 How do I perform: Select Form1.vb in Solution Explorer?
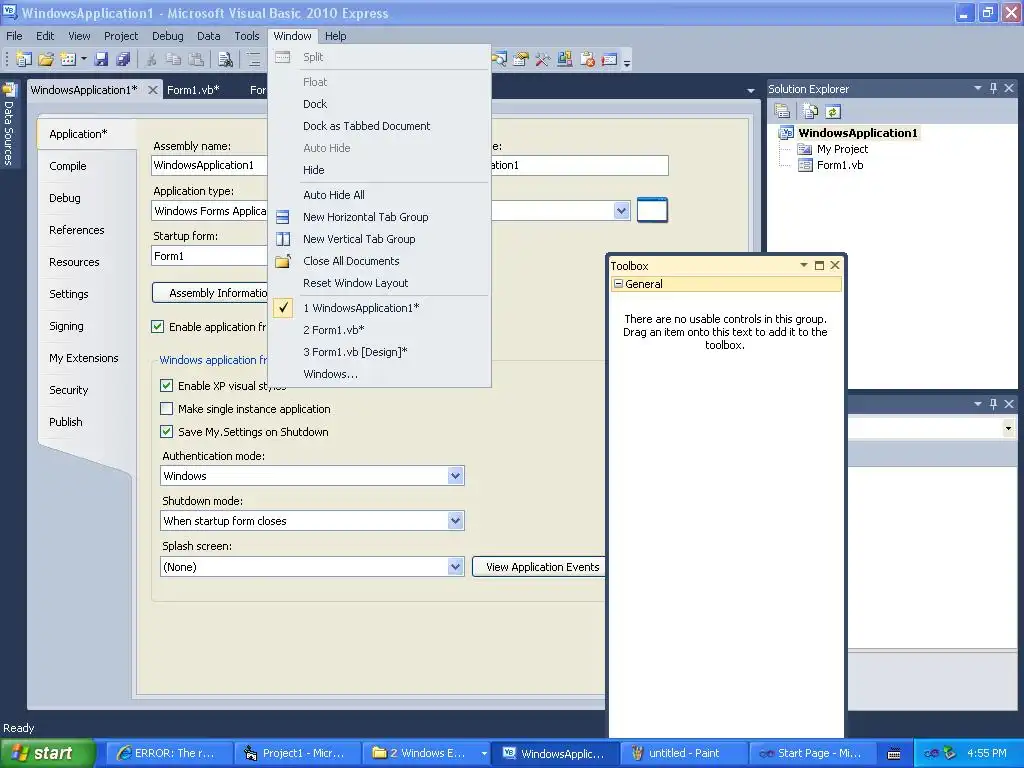pos(840,165)
